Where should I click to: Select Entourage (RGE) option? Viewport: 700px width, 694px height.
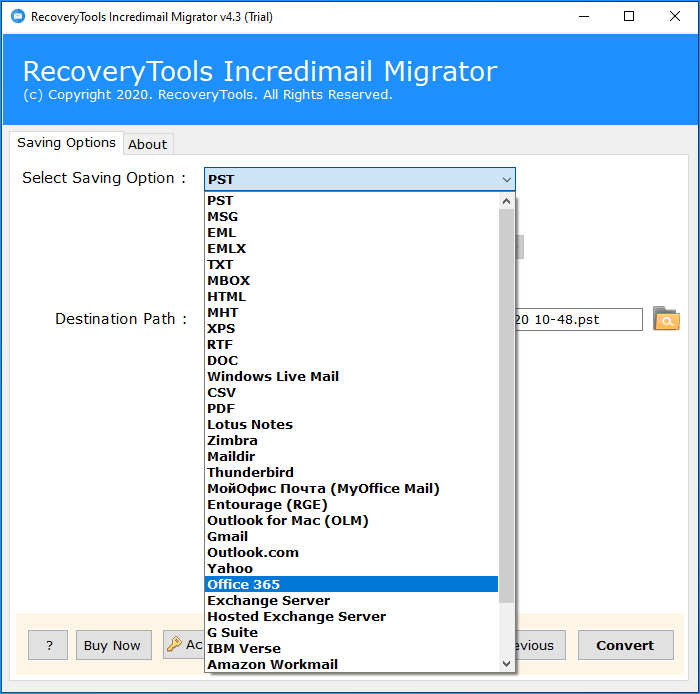[351, 505]
